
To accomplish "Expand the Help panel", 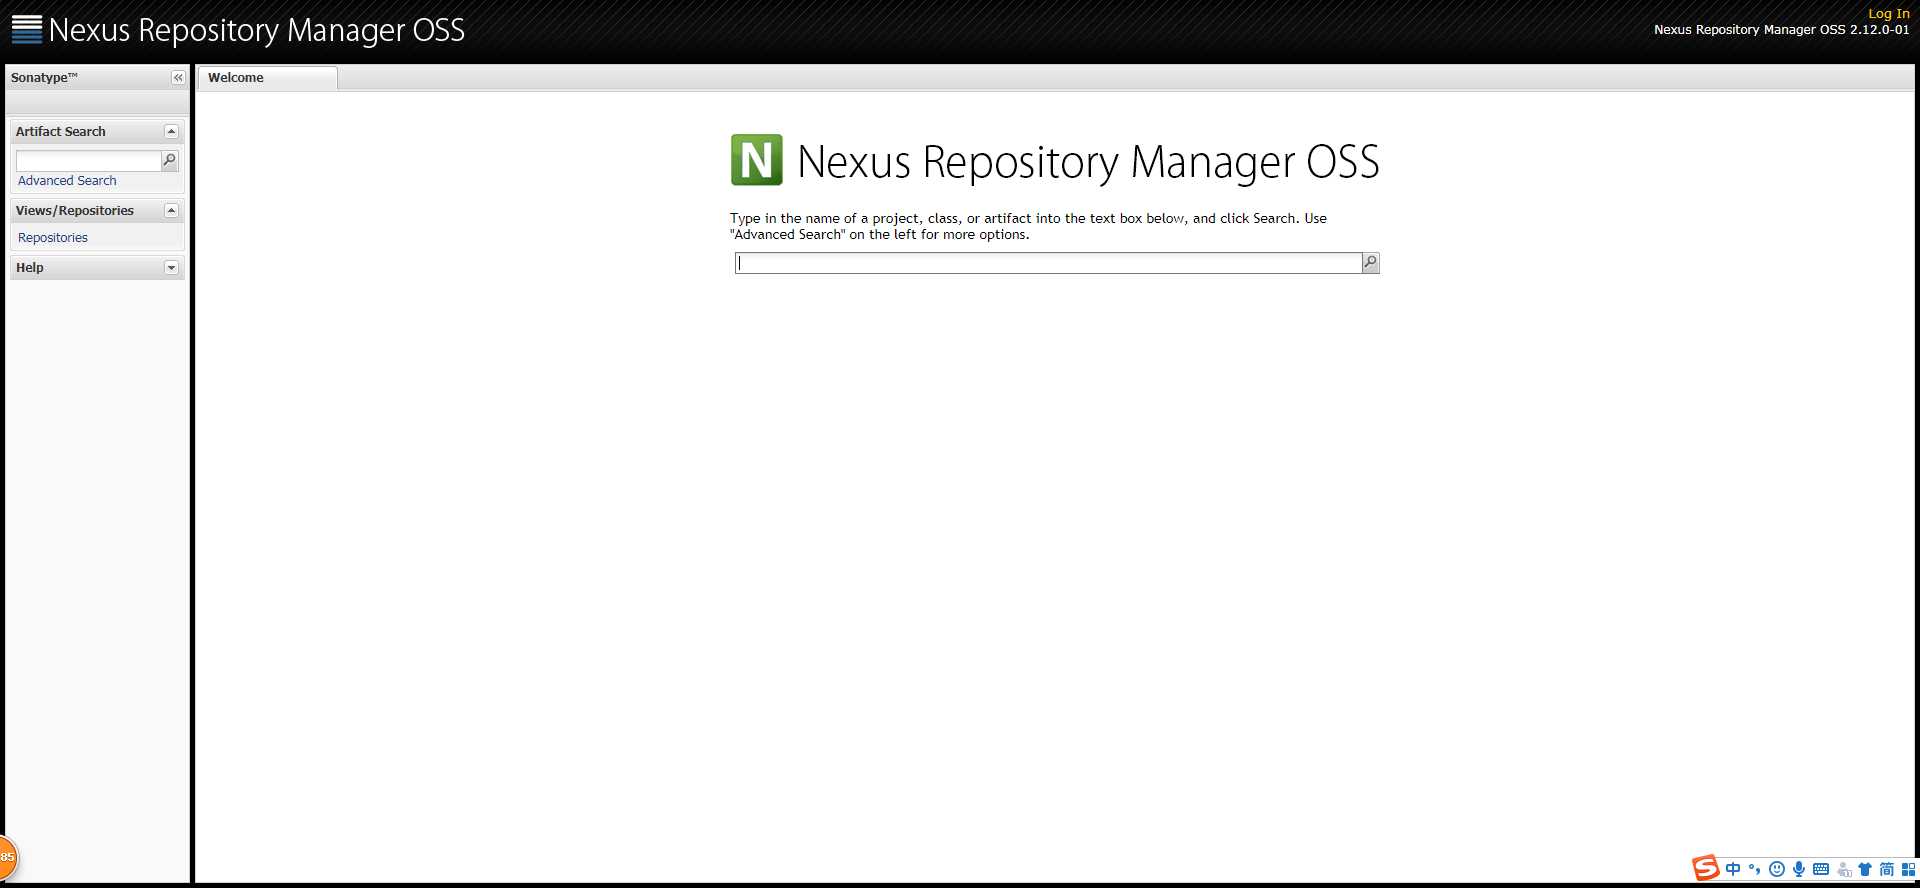I will (171, 267).
